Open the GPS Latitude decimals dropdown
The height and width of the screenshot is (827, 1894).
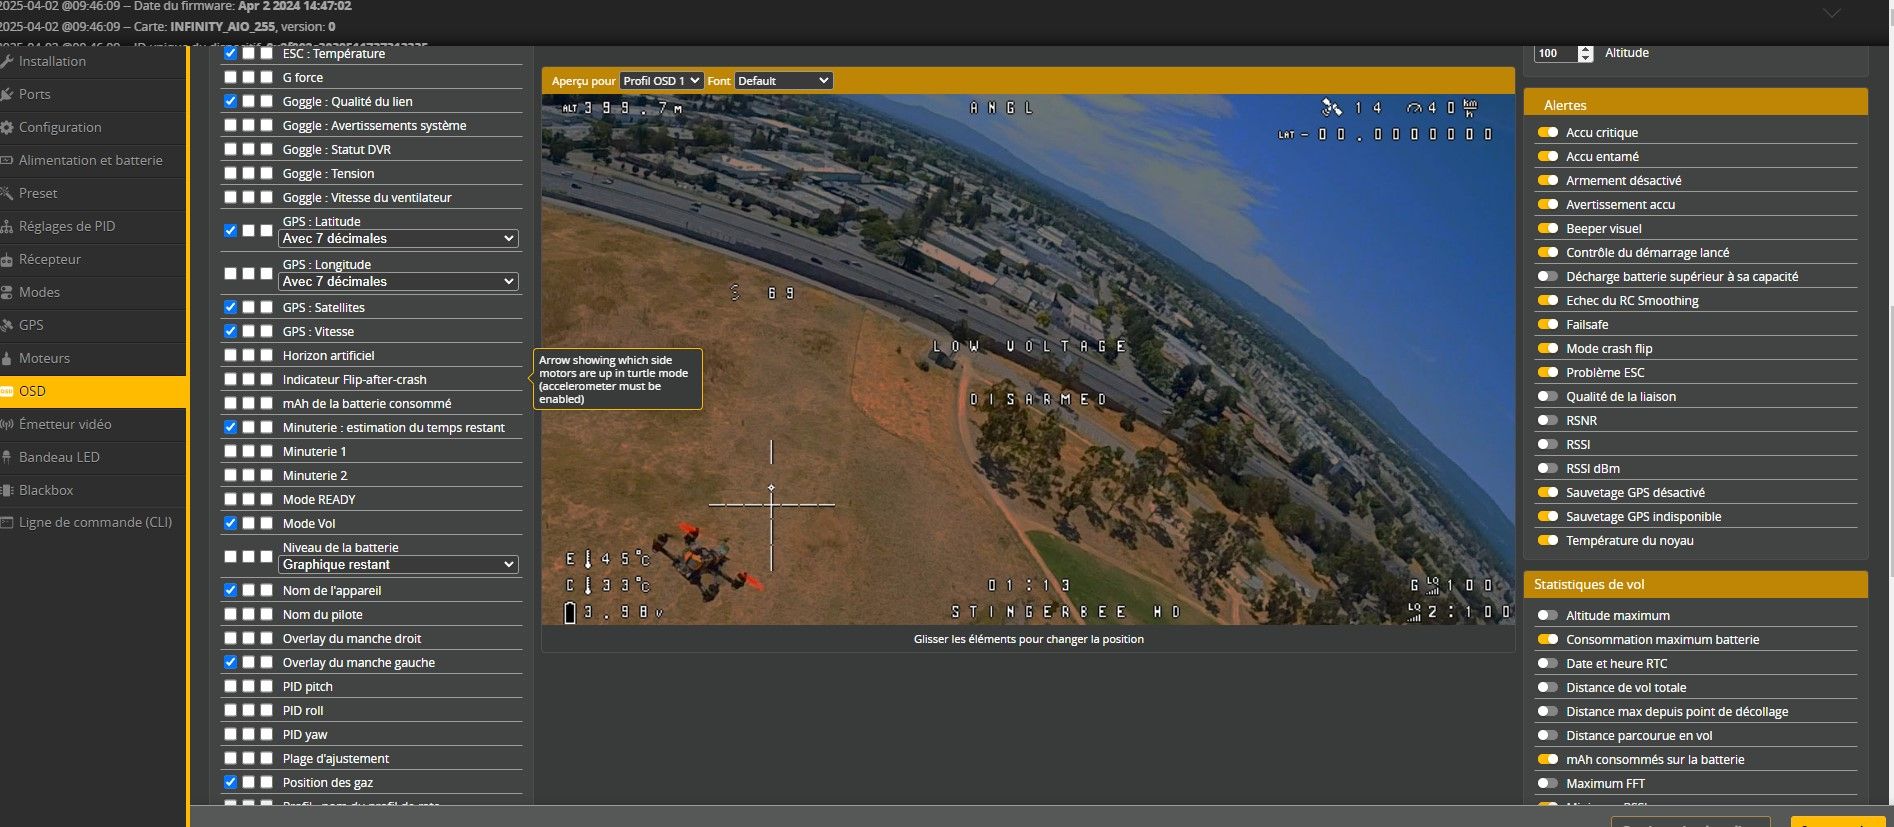398,239
